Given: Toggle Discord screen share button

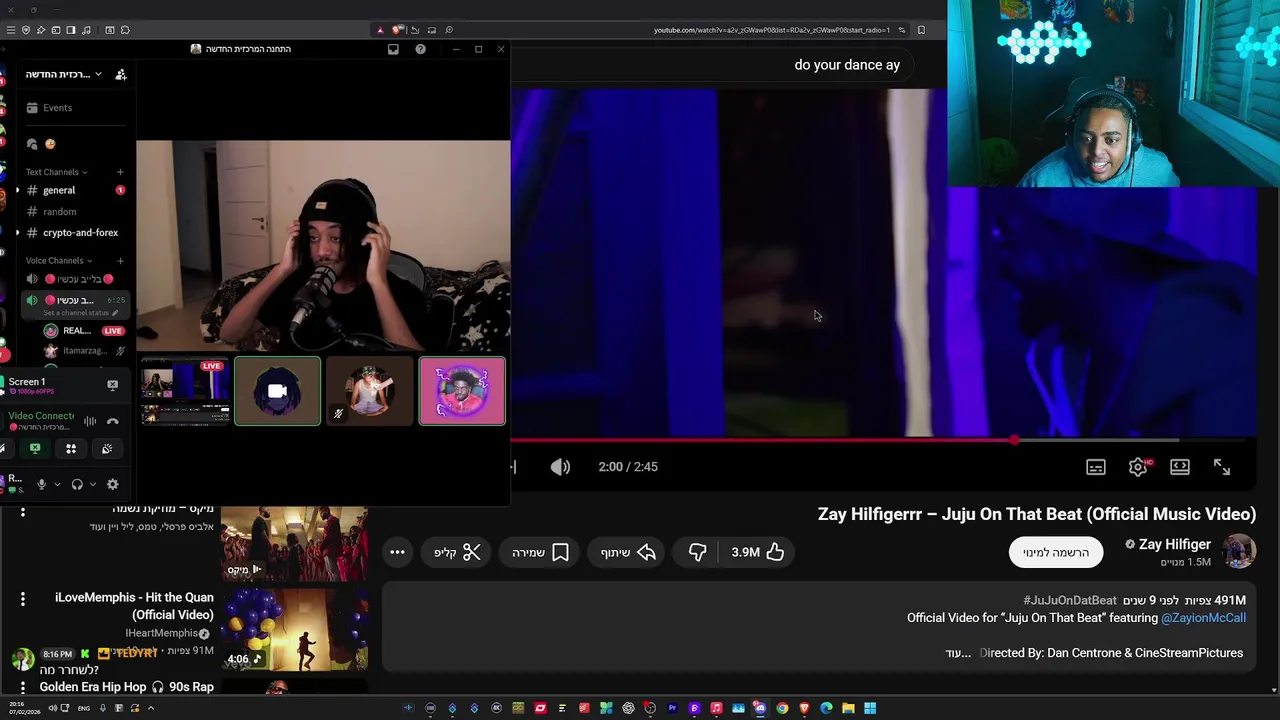Looking at the screenshot, I should pos(35,449).
